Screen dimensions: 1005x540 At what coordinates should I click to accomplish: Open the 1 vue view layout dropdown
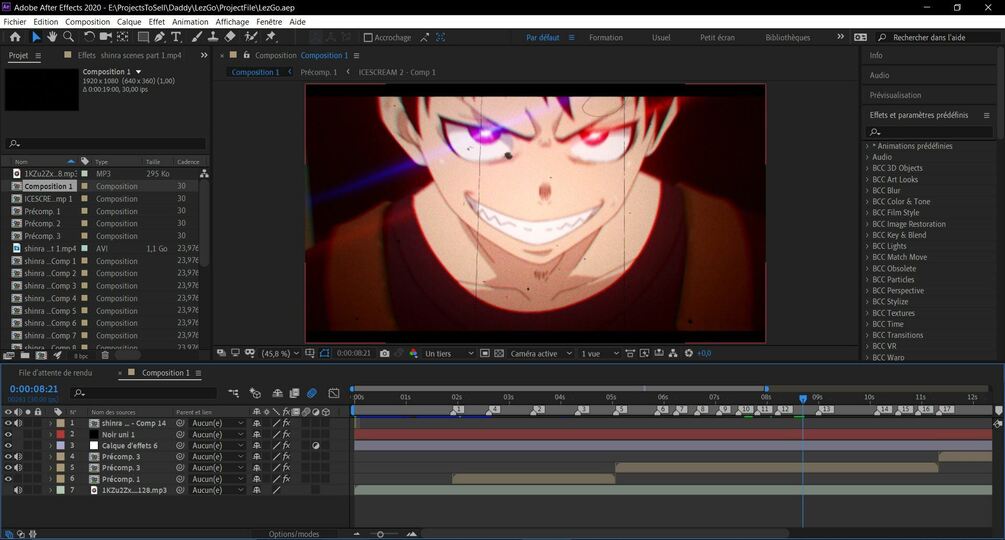(600, 353)
